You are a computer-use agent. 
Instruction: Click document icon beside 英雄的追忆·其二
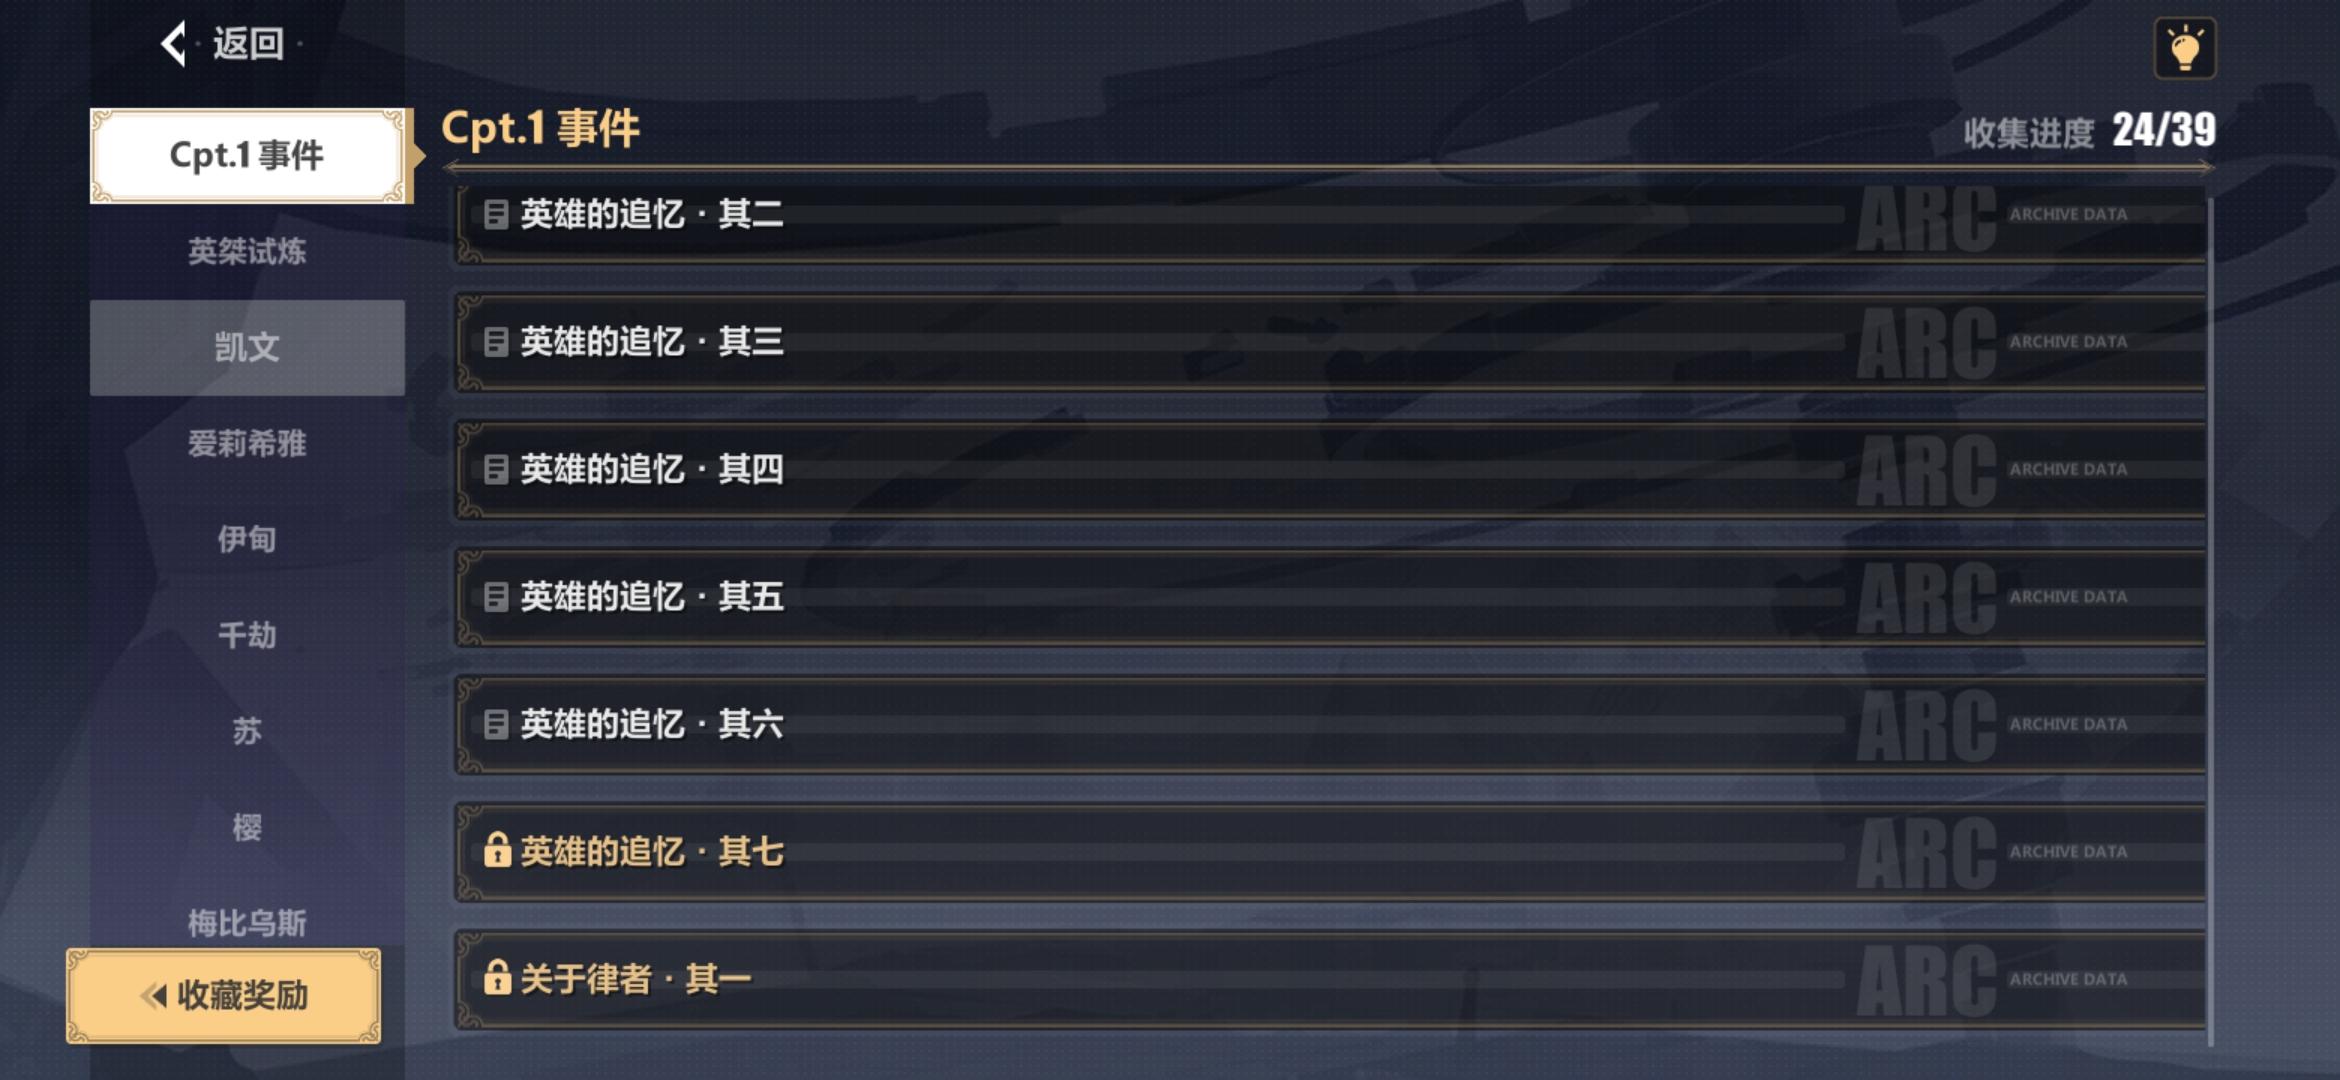click(495, 214)
